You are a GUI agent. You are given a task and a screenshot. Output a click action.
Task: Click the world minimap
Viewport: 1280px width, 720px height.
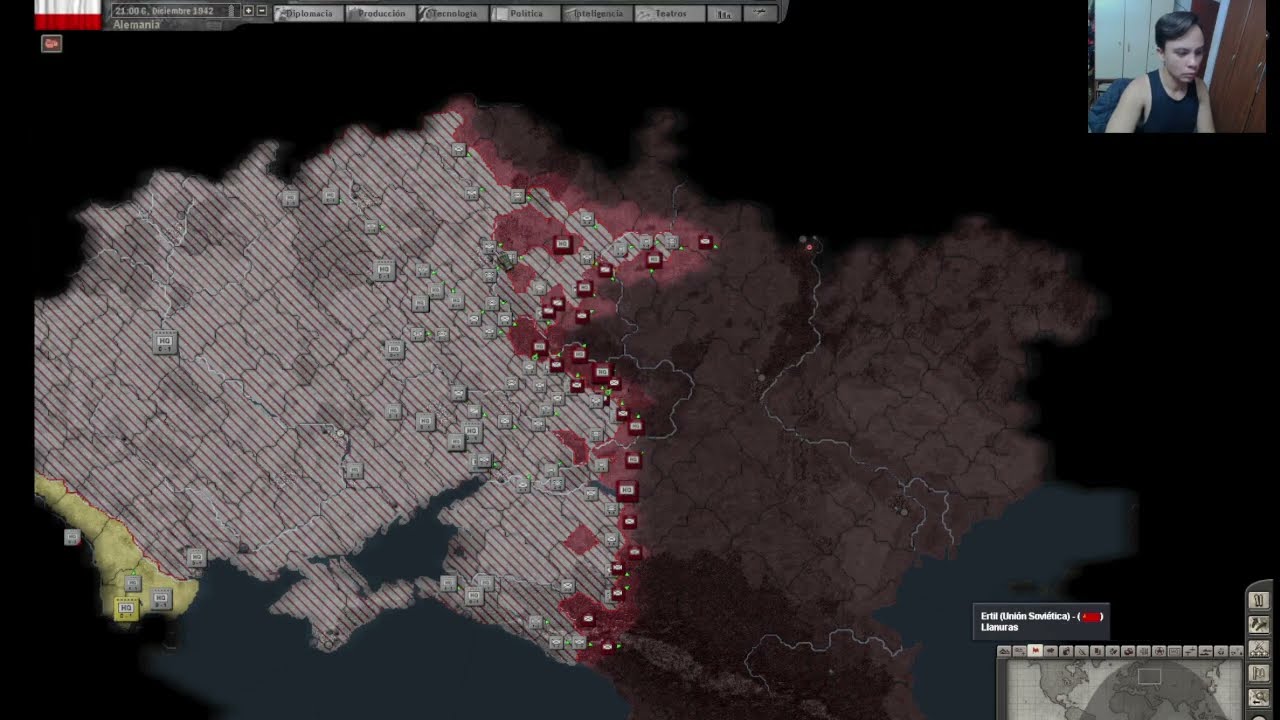1124,690
